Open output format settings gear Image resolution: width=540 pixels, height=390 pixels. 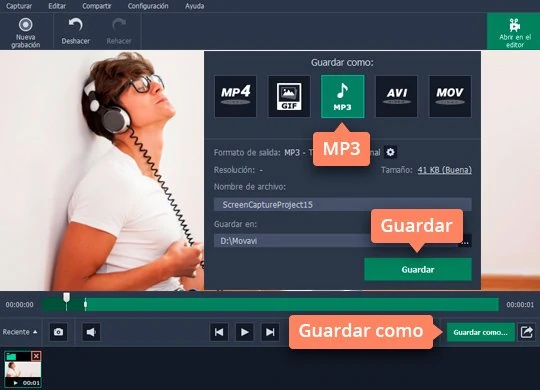click(x=390, y=152)
